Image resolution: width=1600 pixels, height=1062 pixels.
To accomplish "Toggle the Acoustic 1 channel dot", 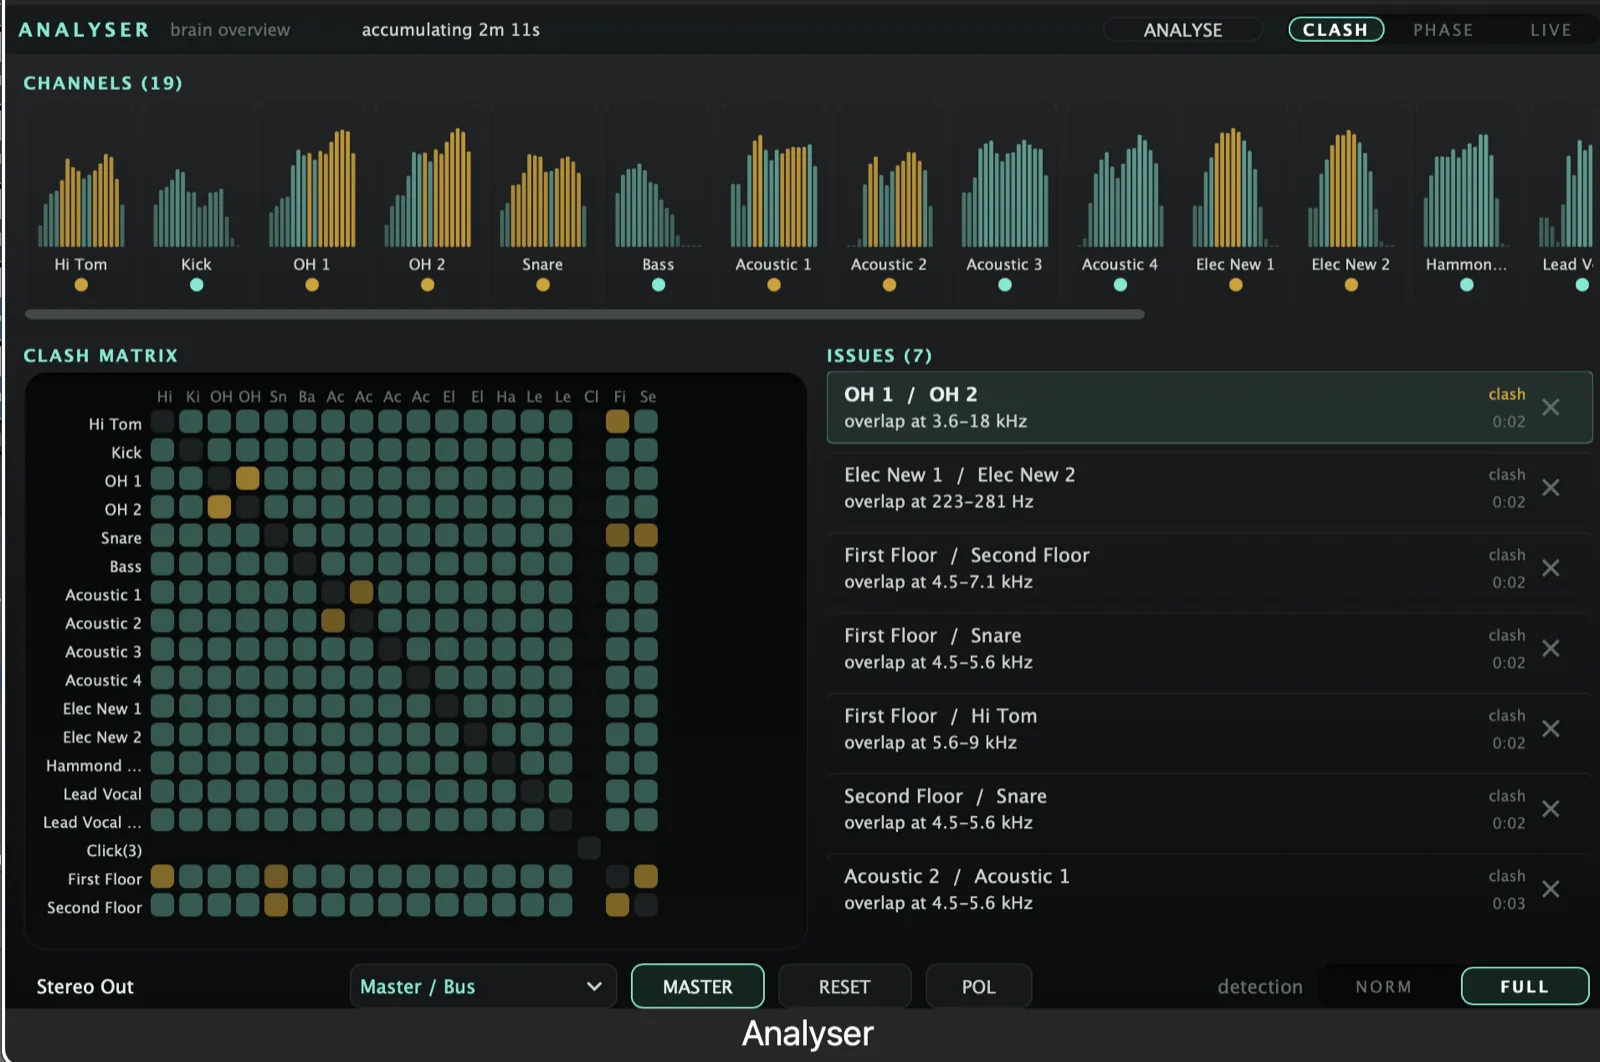I will (x=774, y=285).
